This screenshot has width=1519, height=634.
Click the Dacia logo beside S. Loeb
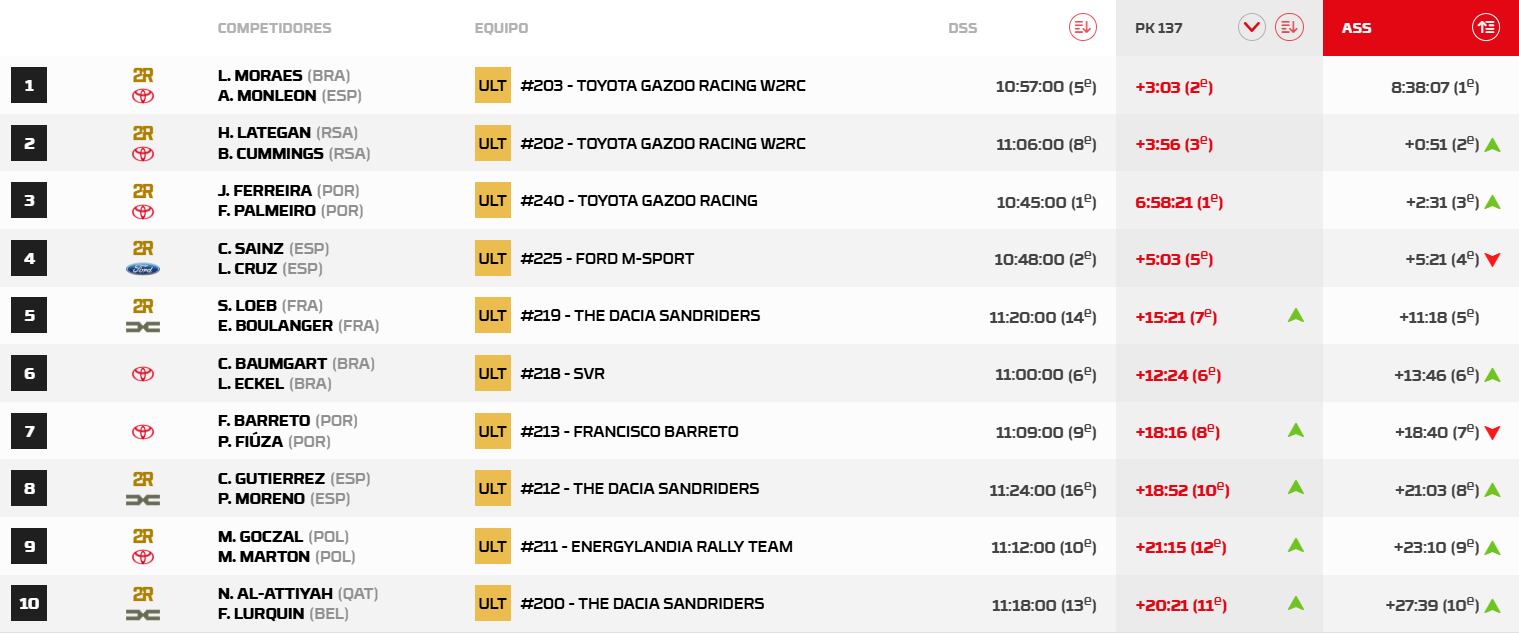point(143,327)
